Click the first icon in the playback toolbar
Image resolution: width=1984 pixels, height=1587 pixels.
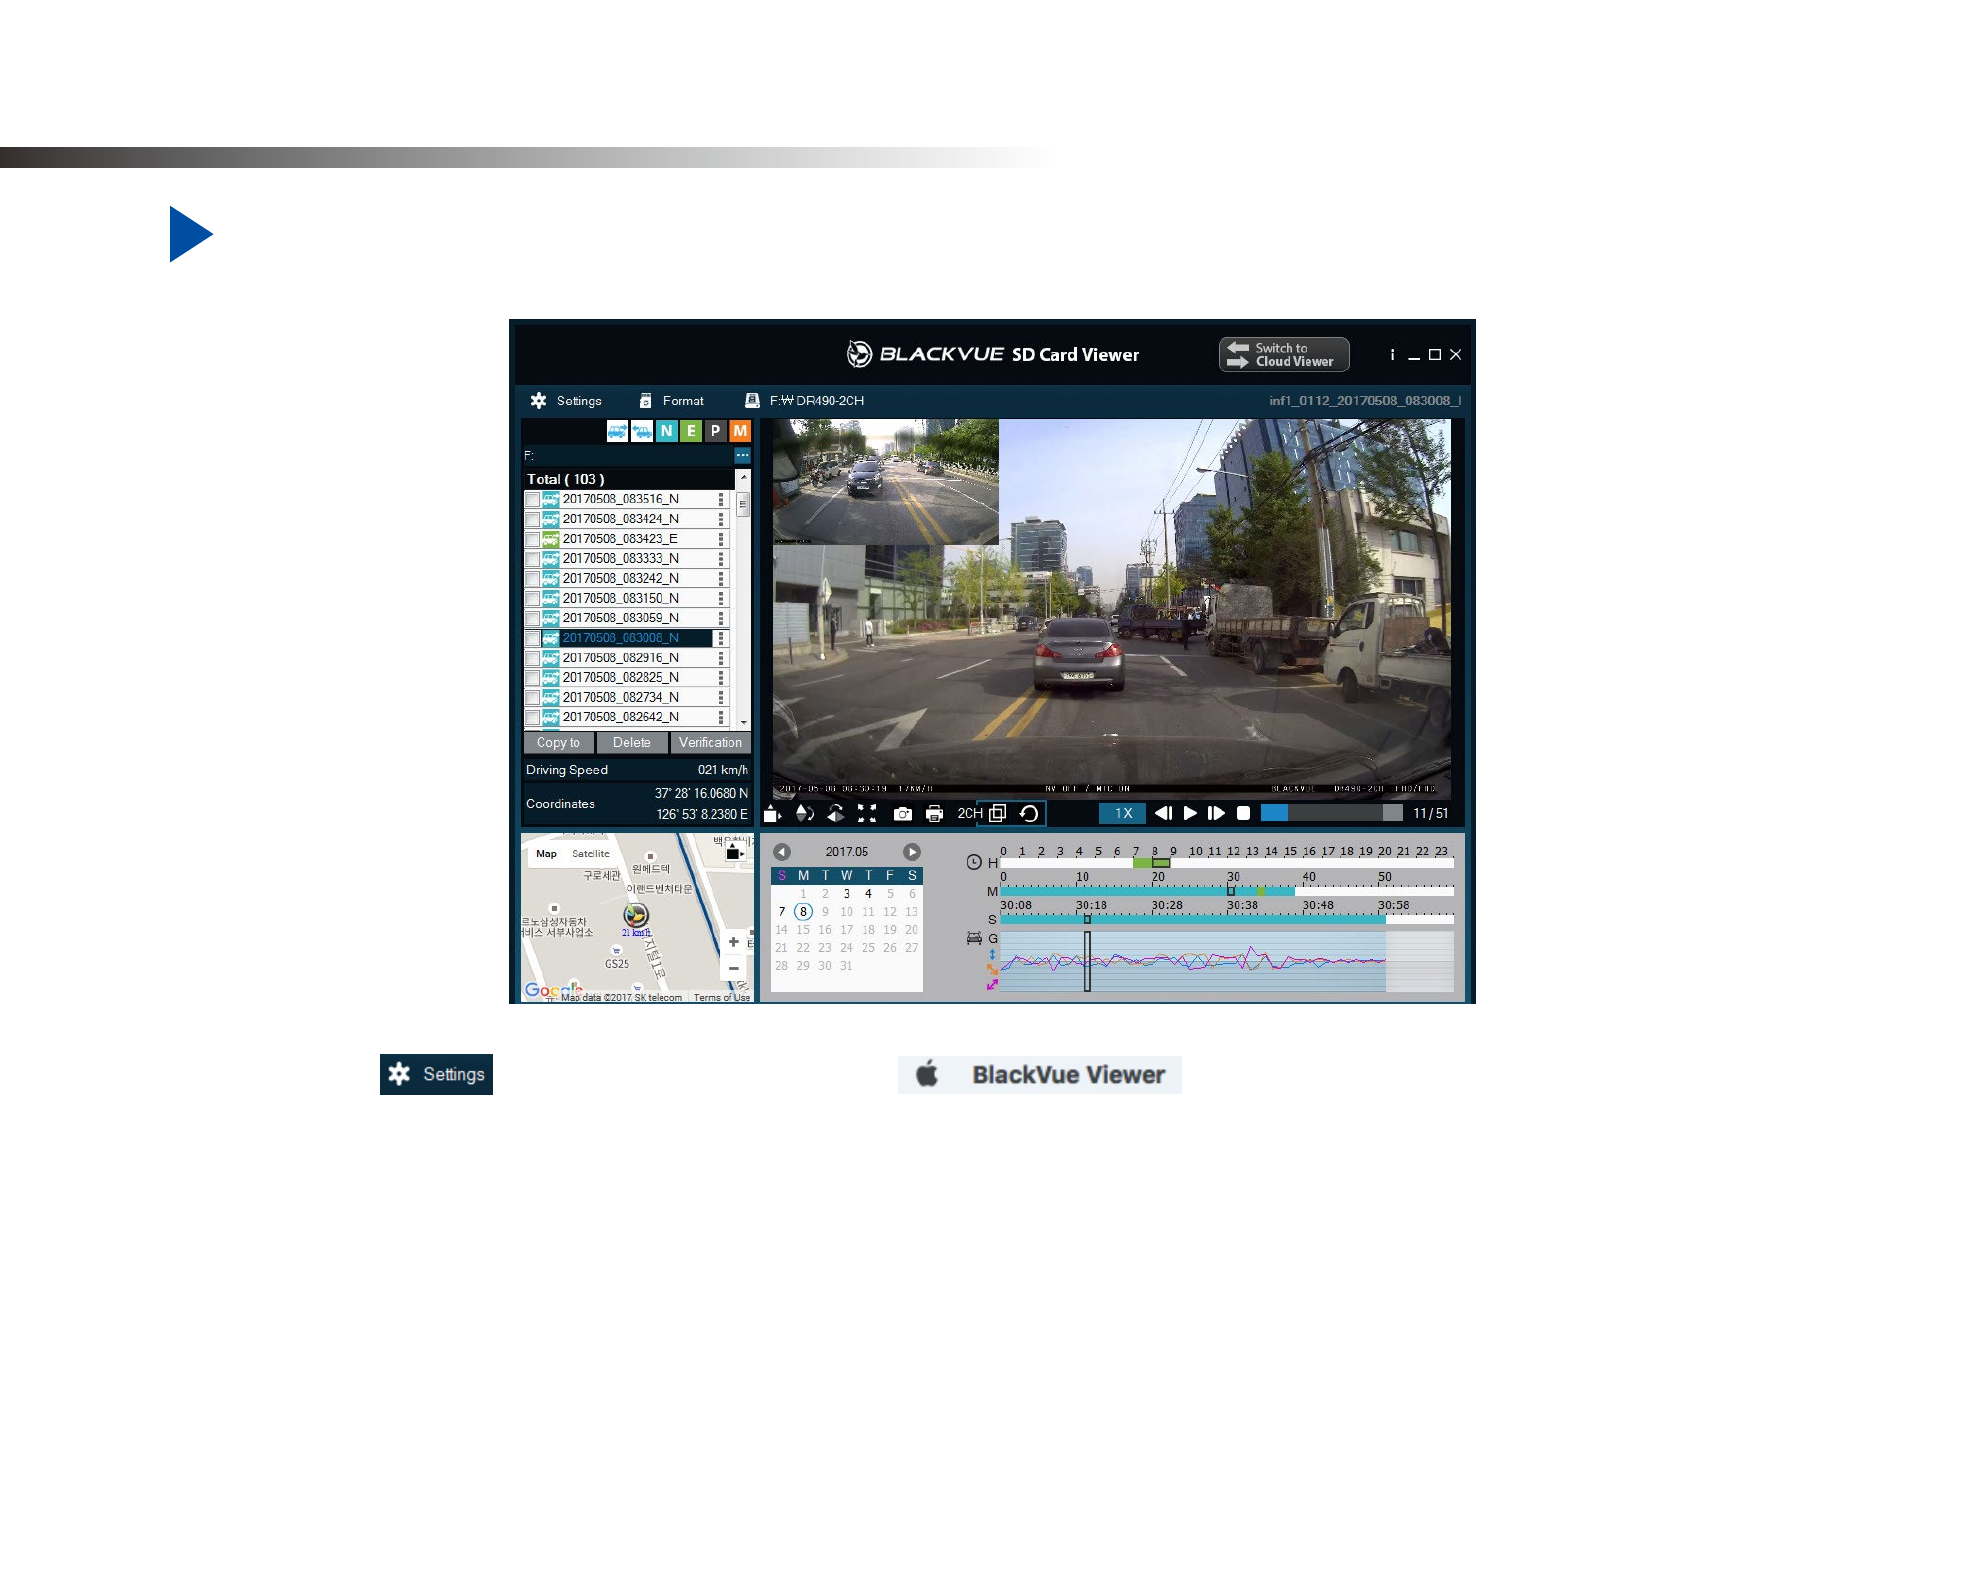point(772,814)
